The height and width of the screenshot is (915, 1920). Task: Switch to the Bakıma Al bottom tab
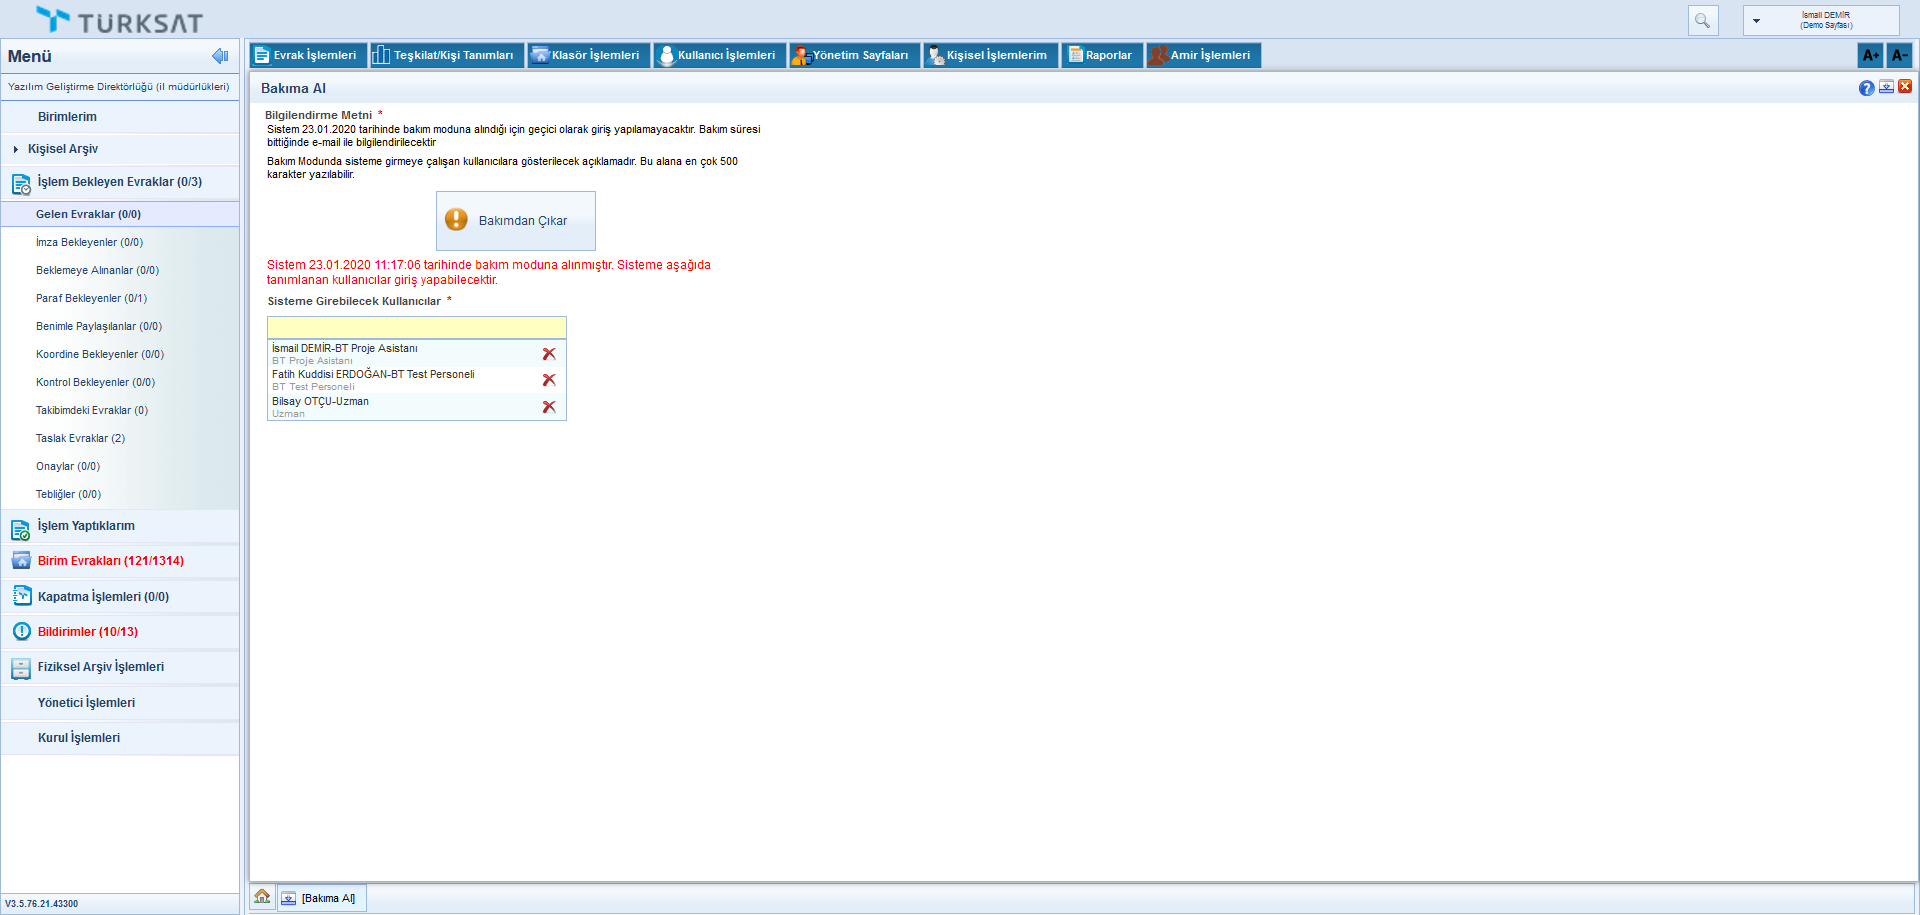pos(321,898)
